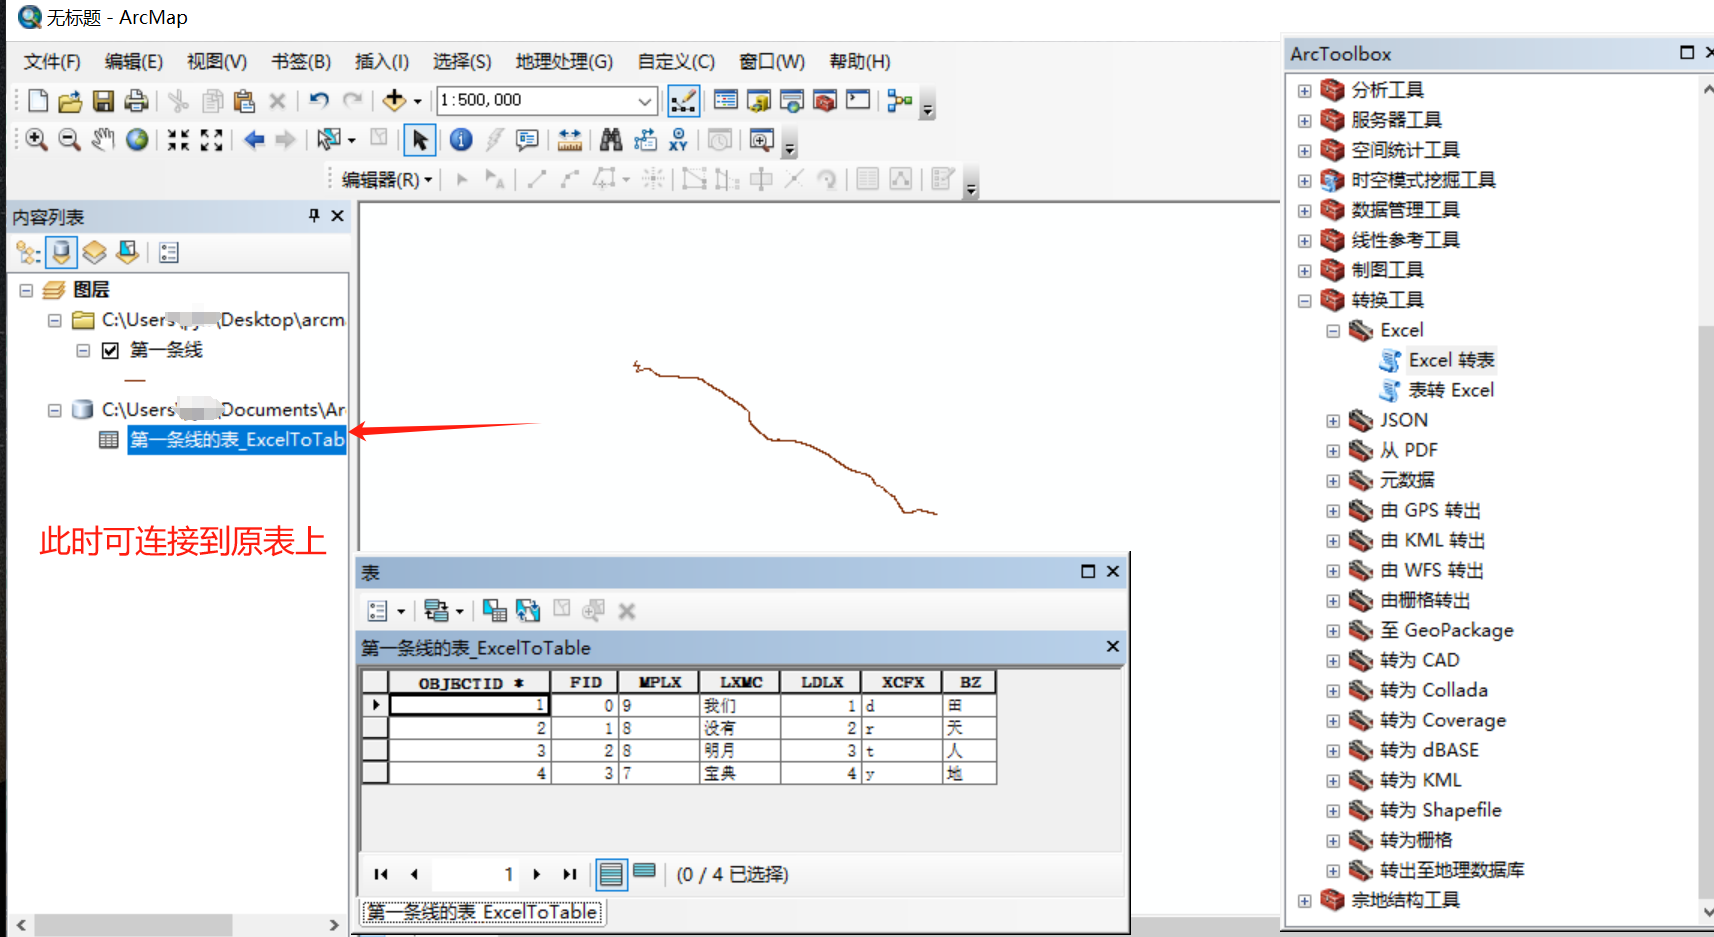Pick the Identify tool
Image resolution: width=1714 pixels, height=937 pixels.
461,140
